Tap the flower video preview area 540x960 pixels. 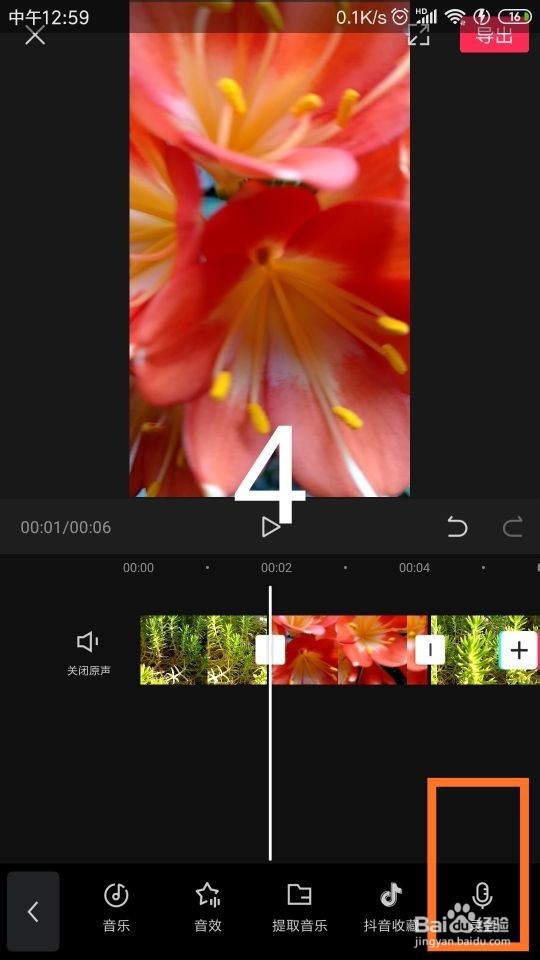(269, 249)
